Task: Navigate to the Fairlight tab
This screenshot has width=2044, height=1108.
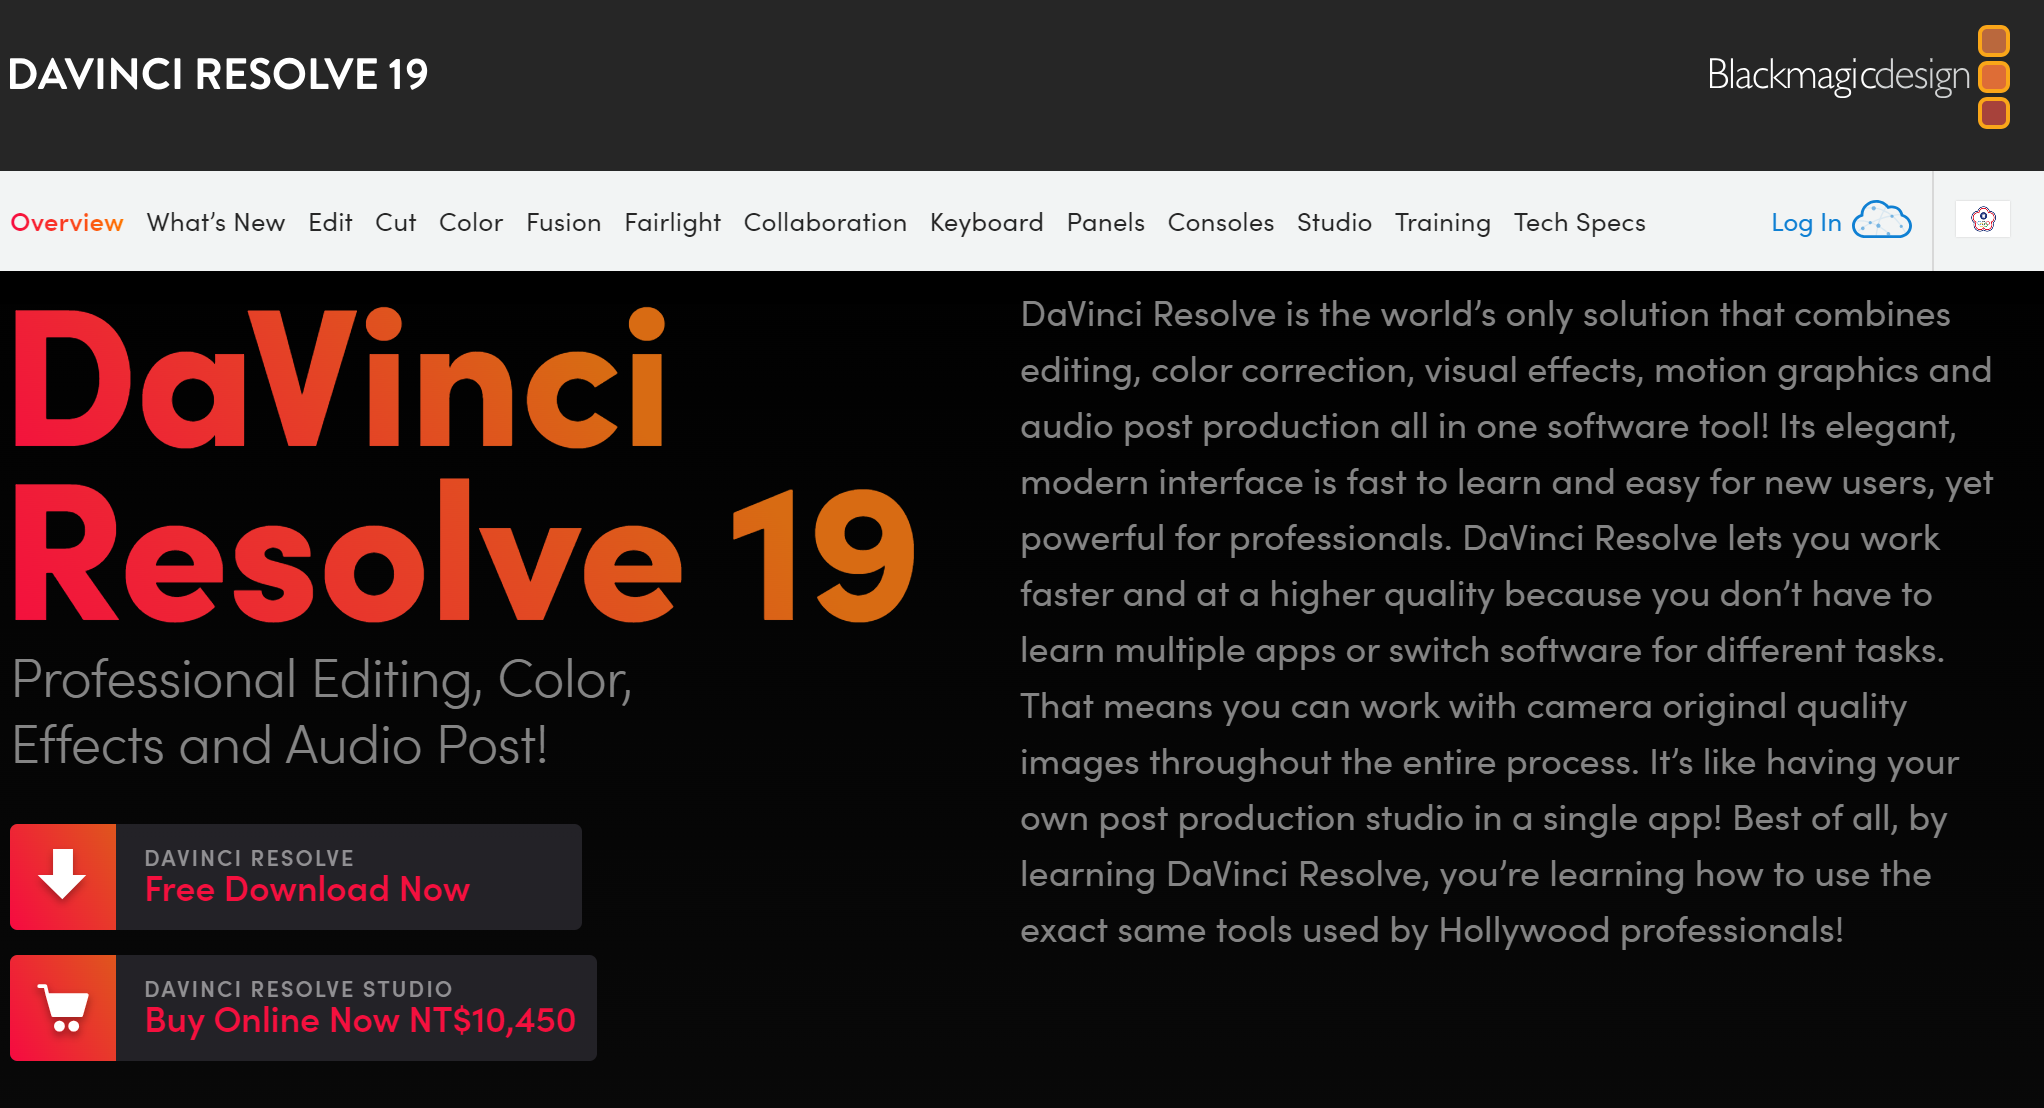Action: (672, 222)
